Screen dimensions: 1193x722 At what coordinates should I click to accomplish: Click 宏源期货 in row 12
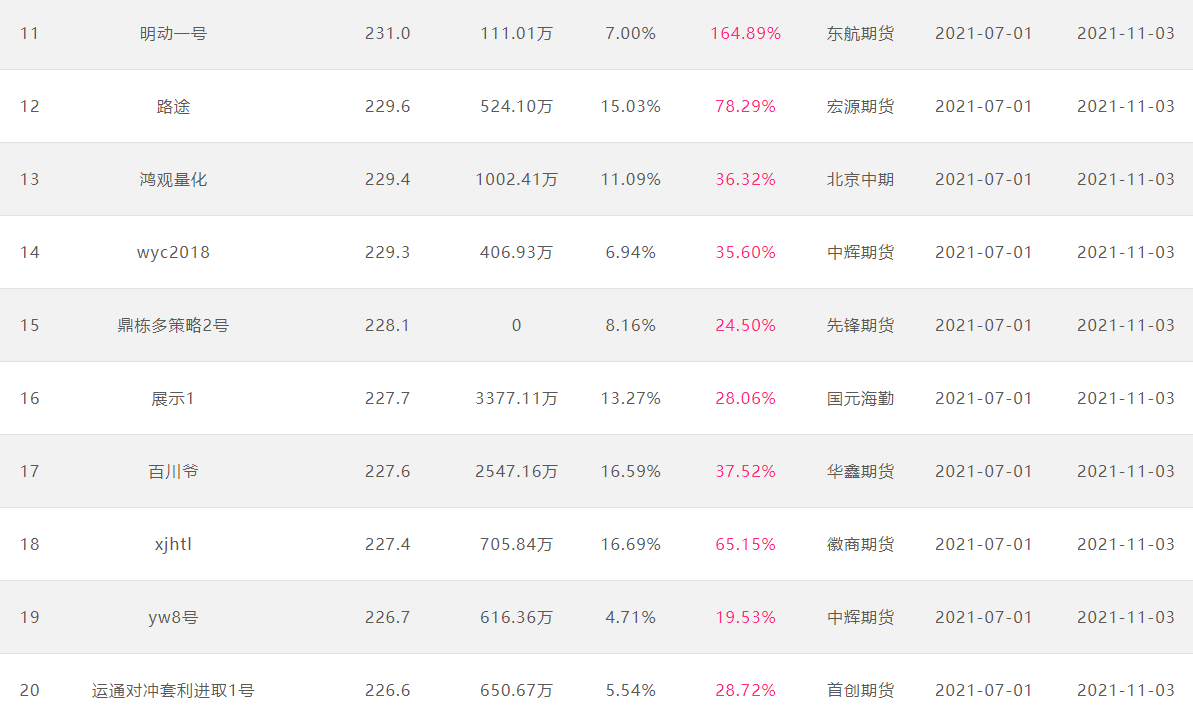click(x=860, y=107)
